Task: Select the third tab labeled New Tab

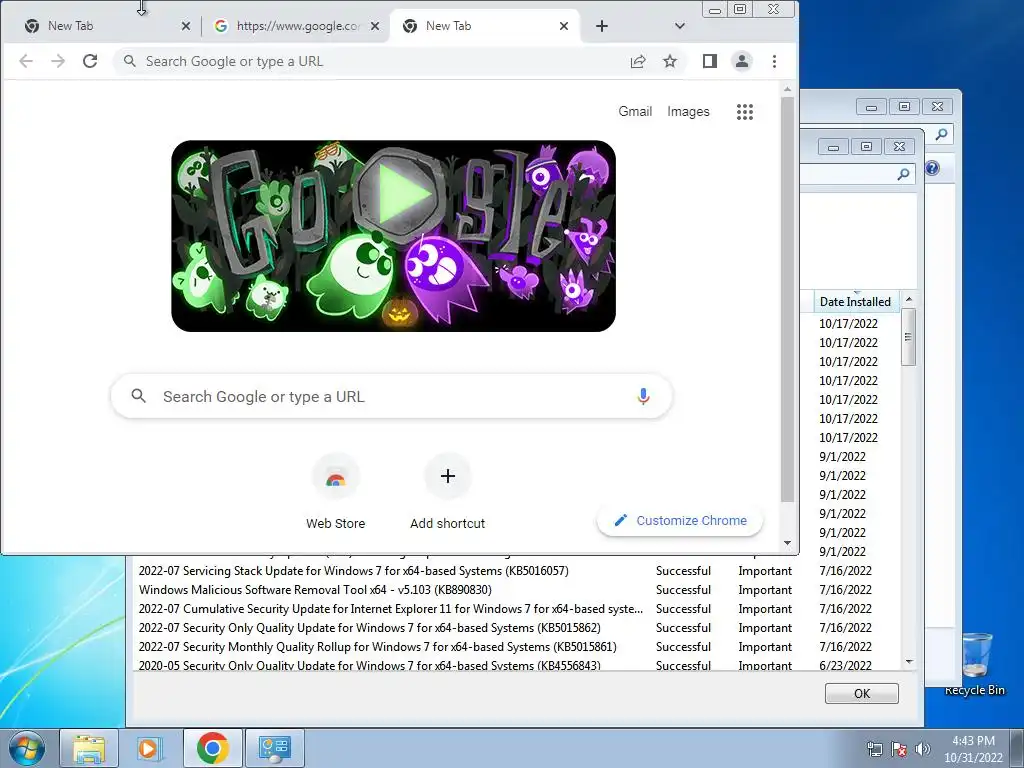Action: [483, 26]
